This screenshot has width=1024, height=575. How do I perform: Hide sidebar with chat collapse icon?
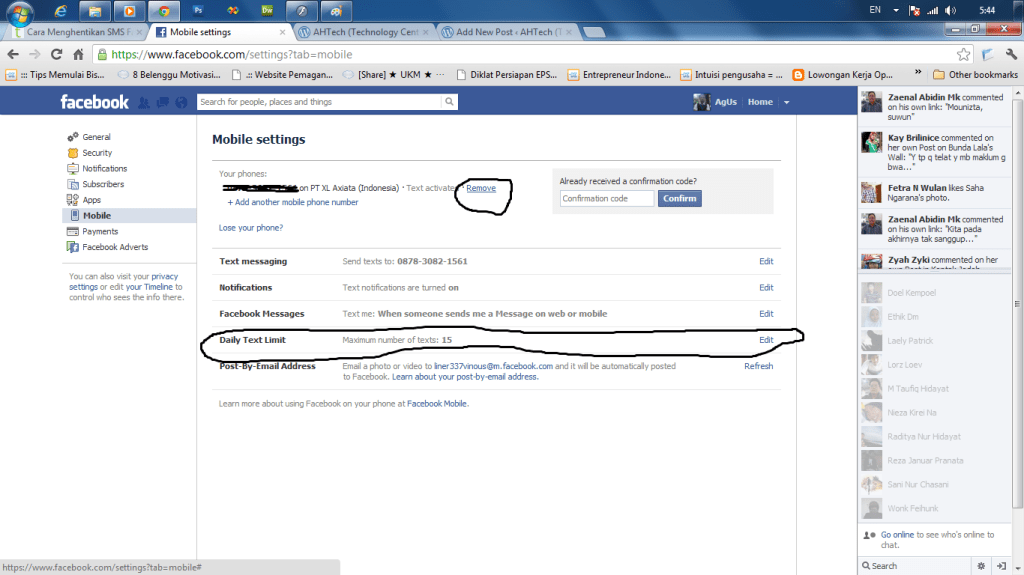pos(1001,566)
